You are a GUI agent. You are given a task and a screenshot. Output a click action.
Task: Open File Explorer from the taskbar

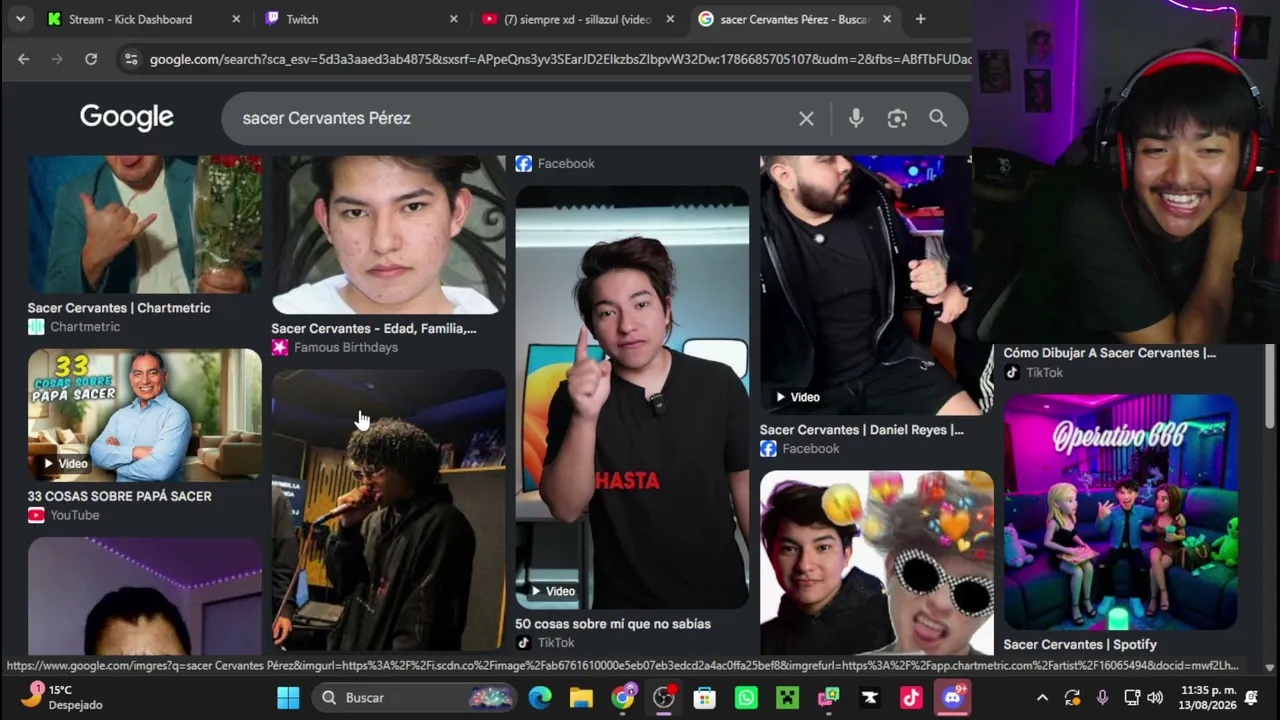[581, 697]
